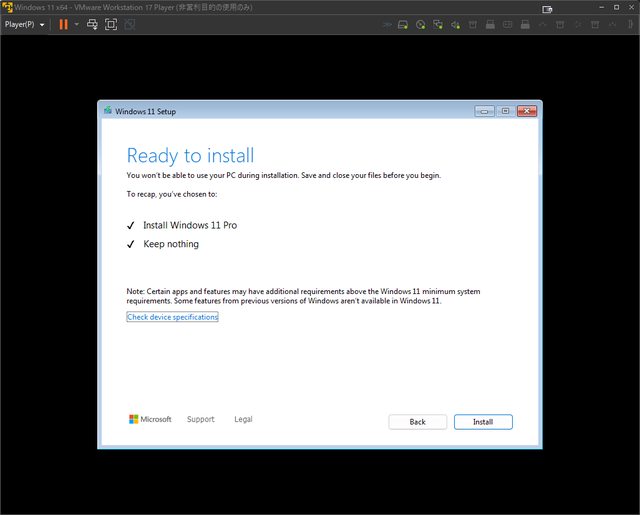This screenshot has width=640, height=515.
Task: Click the hard disk device icon
Action: tap(403, 24)
